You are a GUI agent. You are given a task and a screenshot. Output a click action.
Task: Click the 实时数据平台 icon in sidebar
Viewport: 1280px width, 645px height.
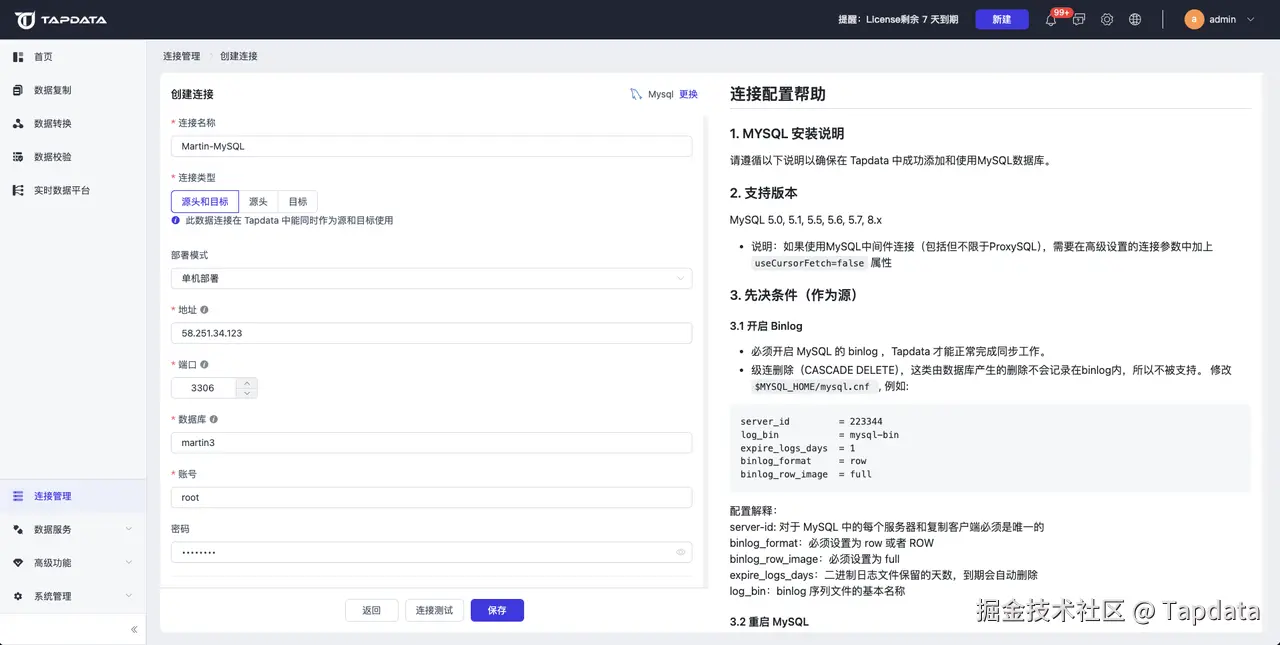coord(18,190)
